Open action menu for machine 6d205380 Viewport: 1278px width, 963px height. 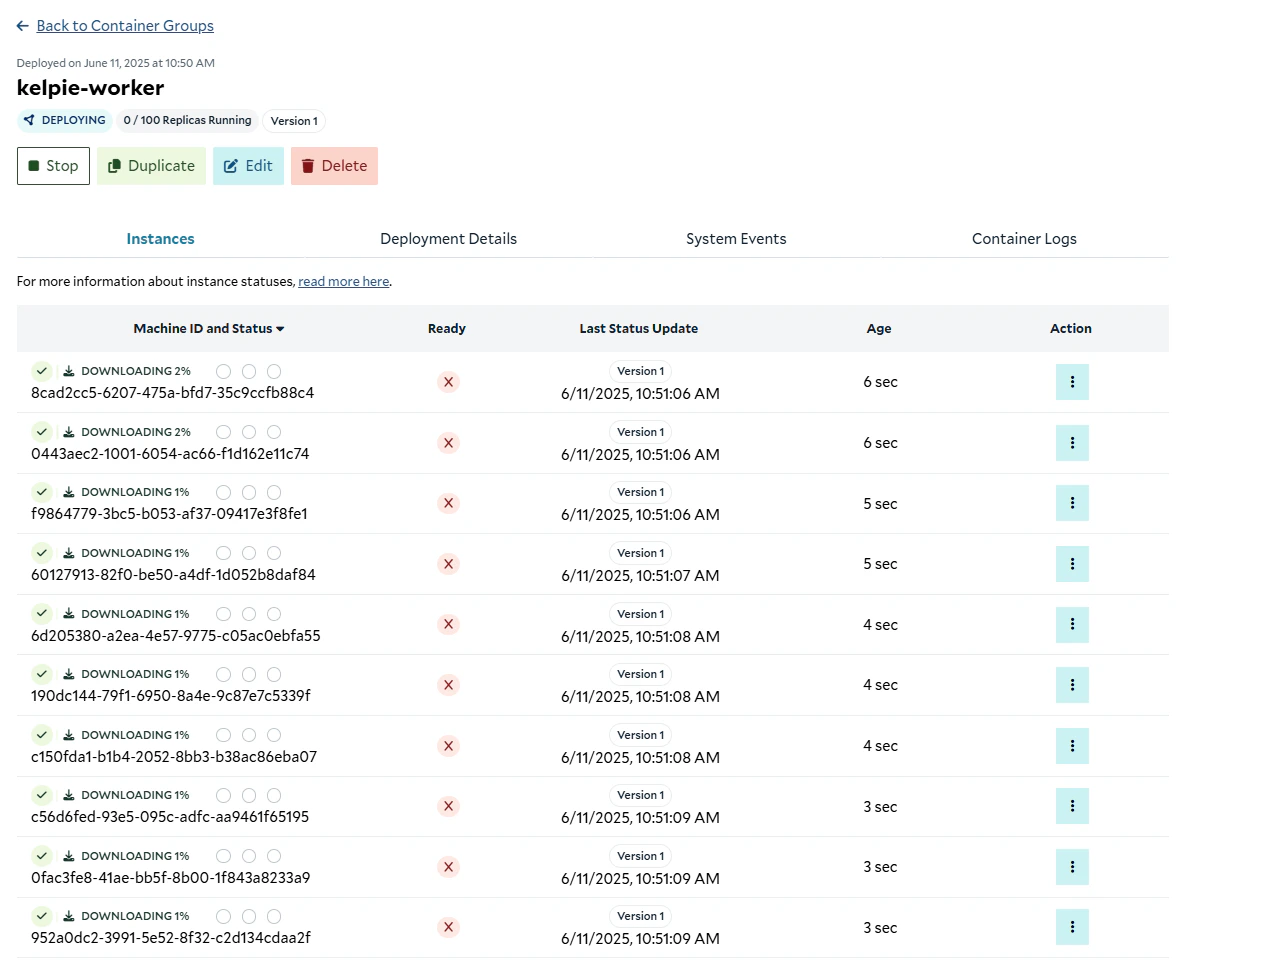(1072, 625)
